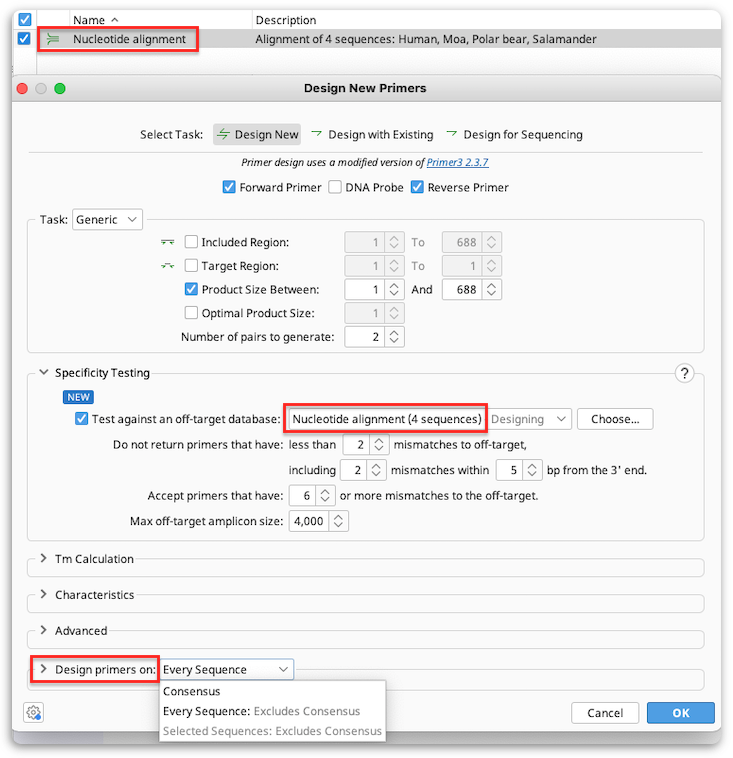
Task: Click the bp from 3' end stepper
Action: pyautogui.click(x=532, y=470)
